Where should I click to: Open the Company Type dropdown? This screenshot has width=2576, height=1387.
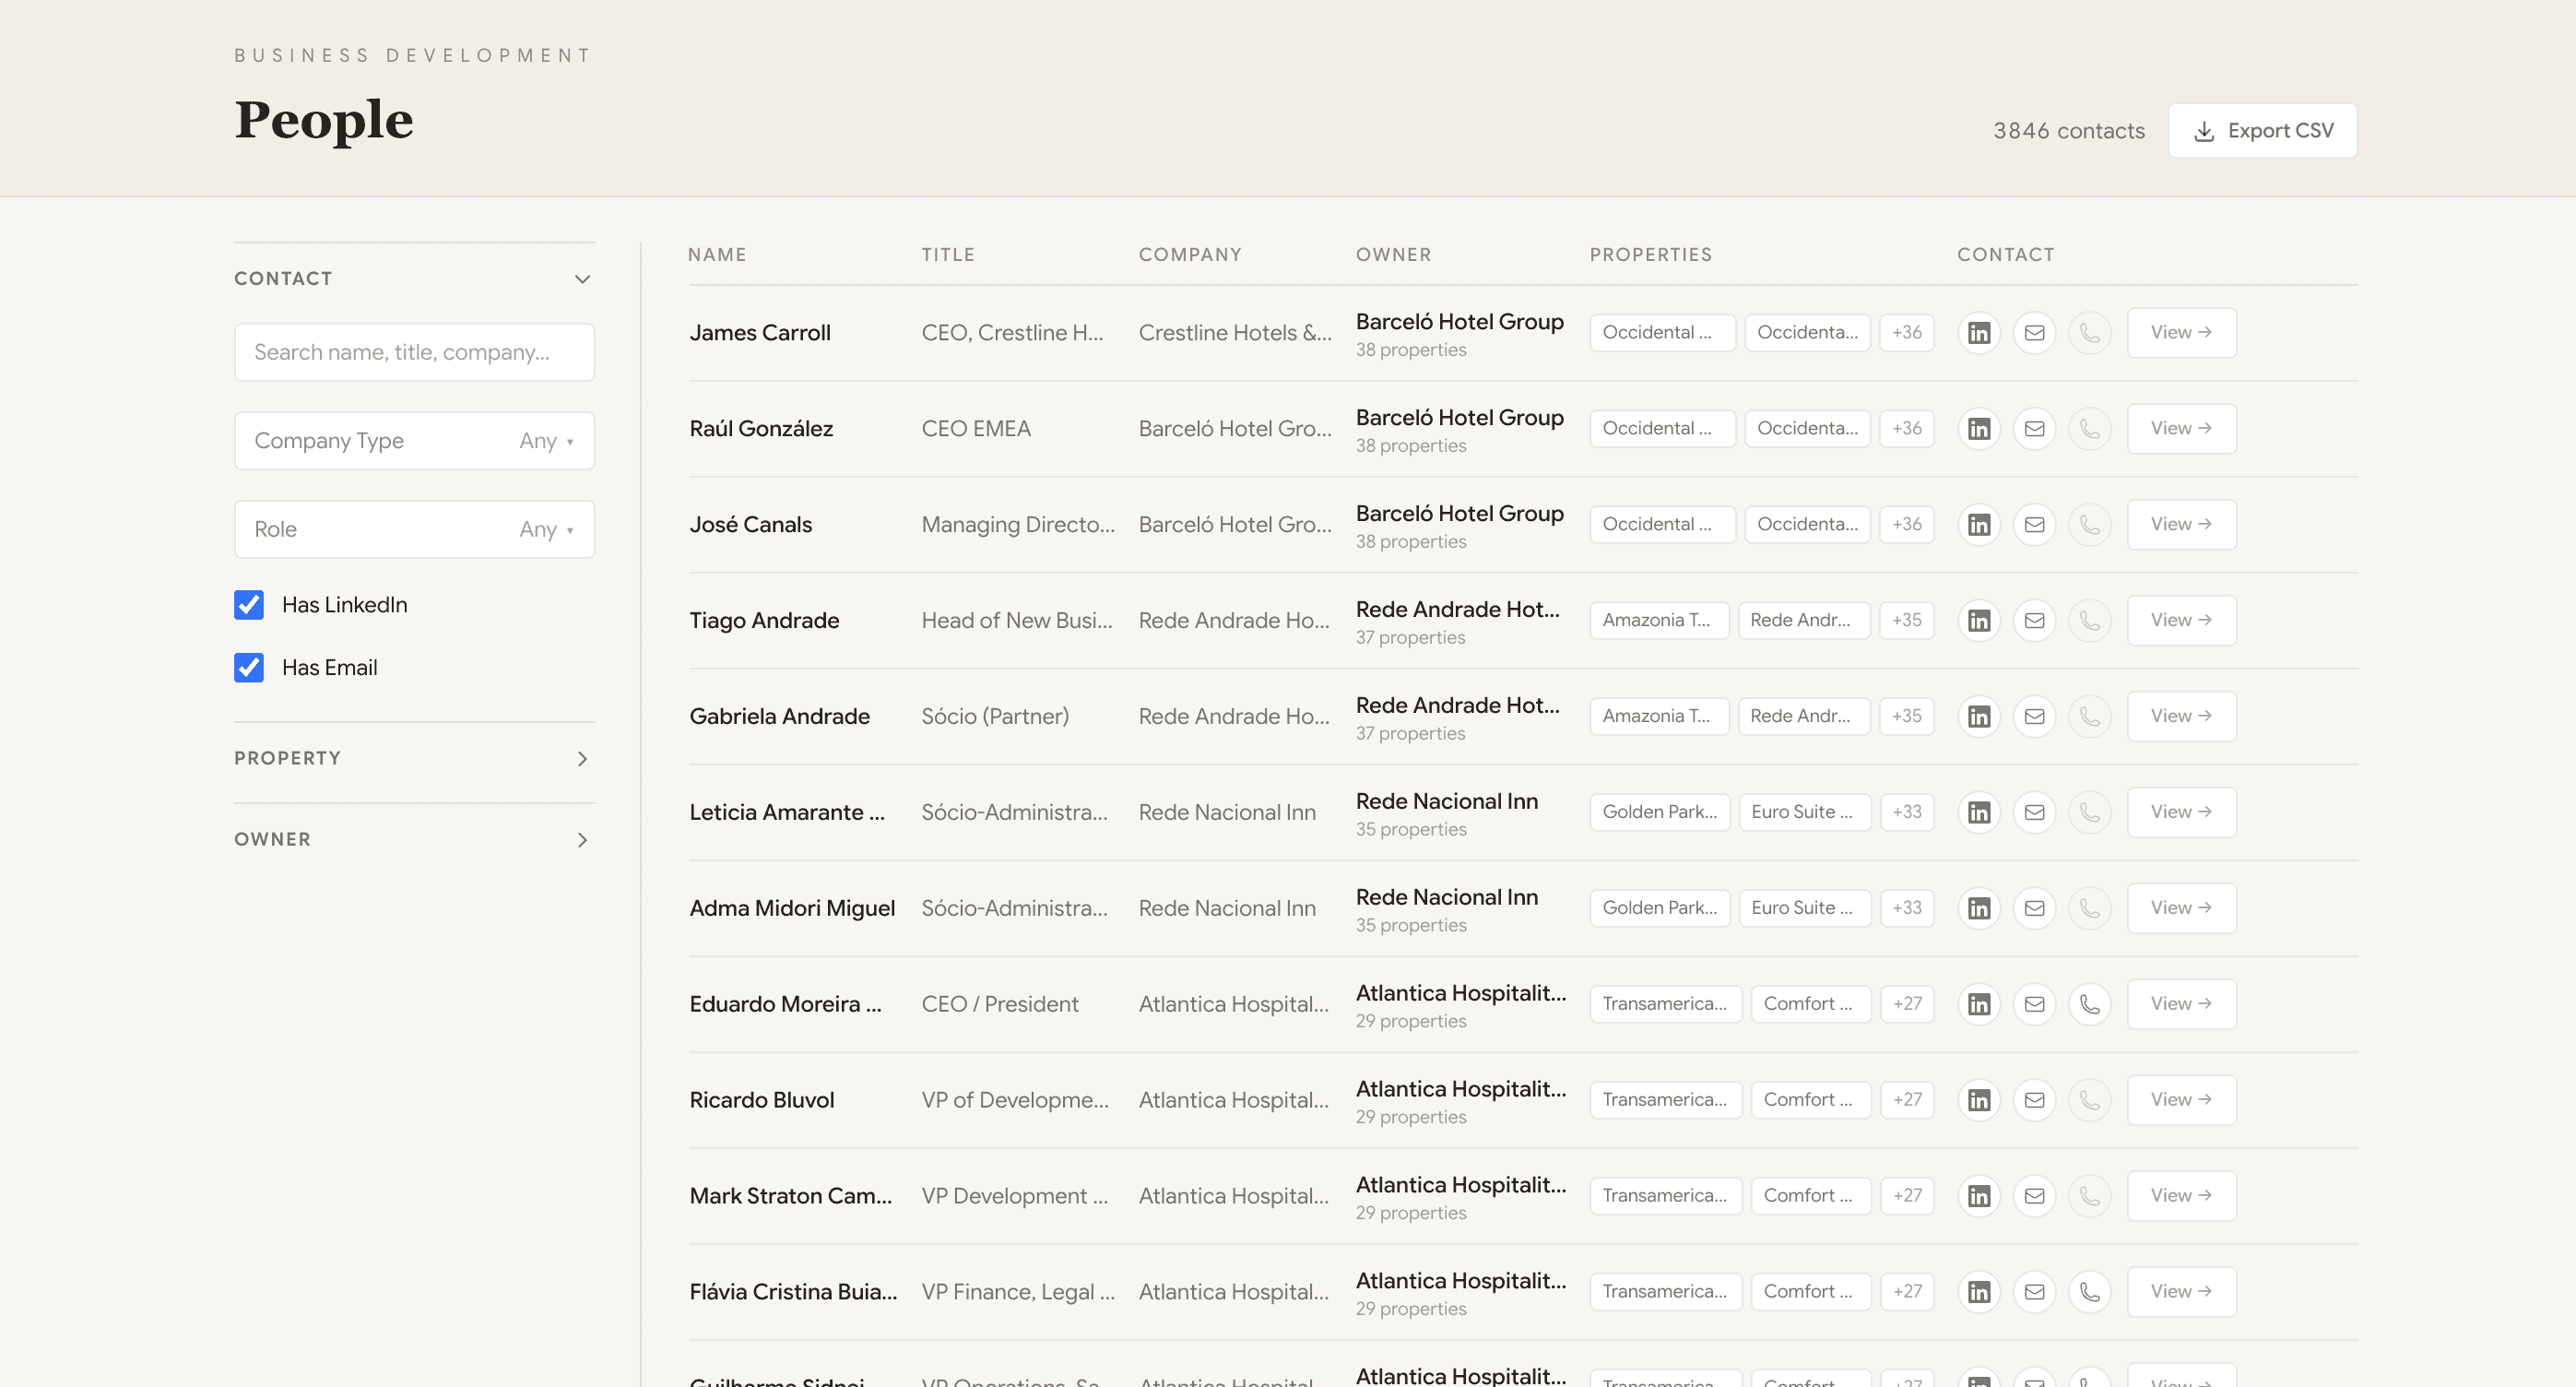[414, 441]
